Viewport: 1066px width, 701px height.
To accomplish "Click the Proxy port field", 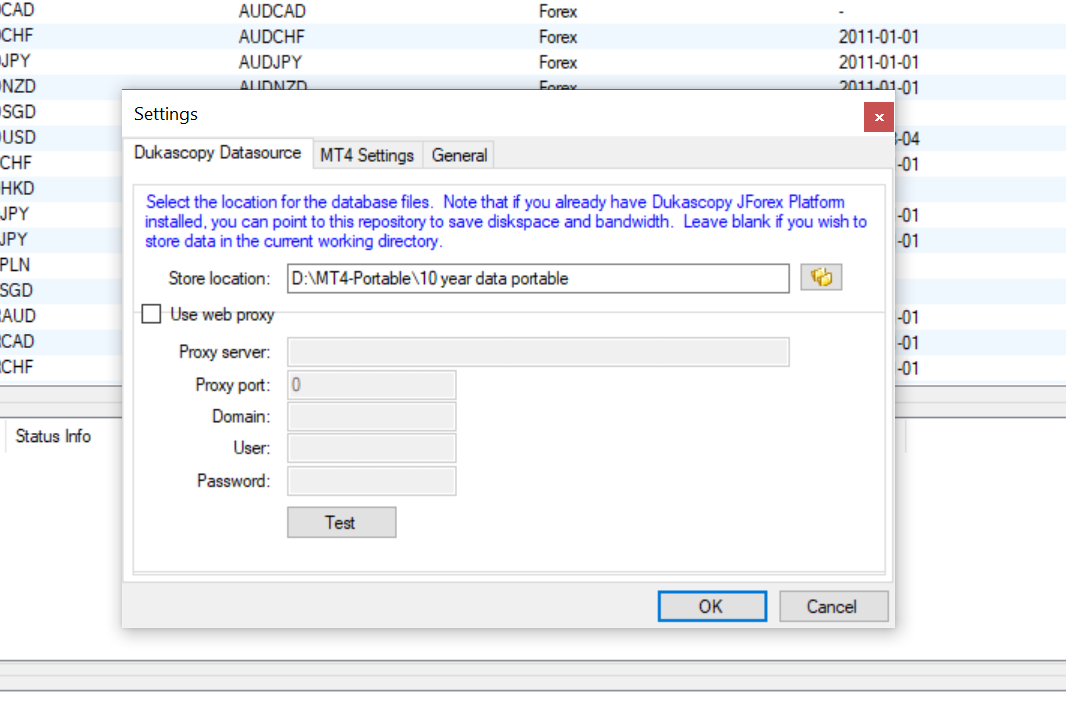I will (x=371, y=385).
